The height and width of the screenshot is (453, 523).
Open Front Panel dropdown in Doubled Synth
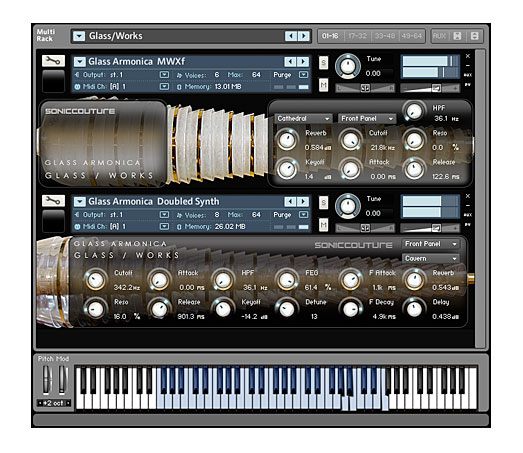pyautogui.click(x=431, y=244)
